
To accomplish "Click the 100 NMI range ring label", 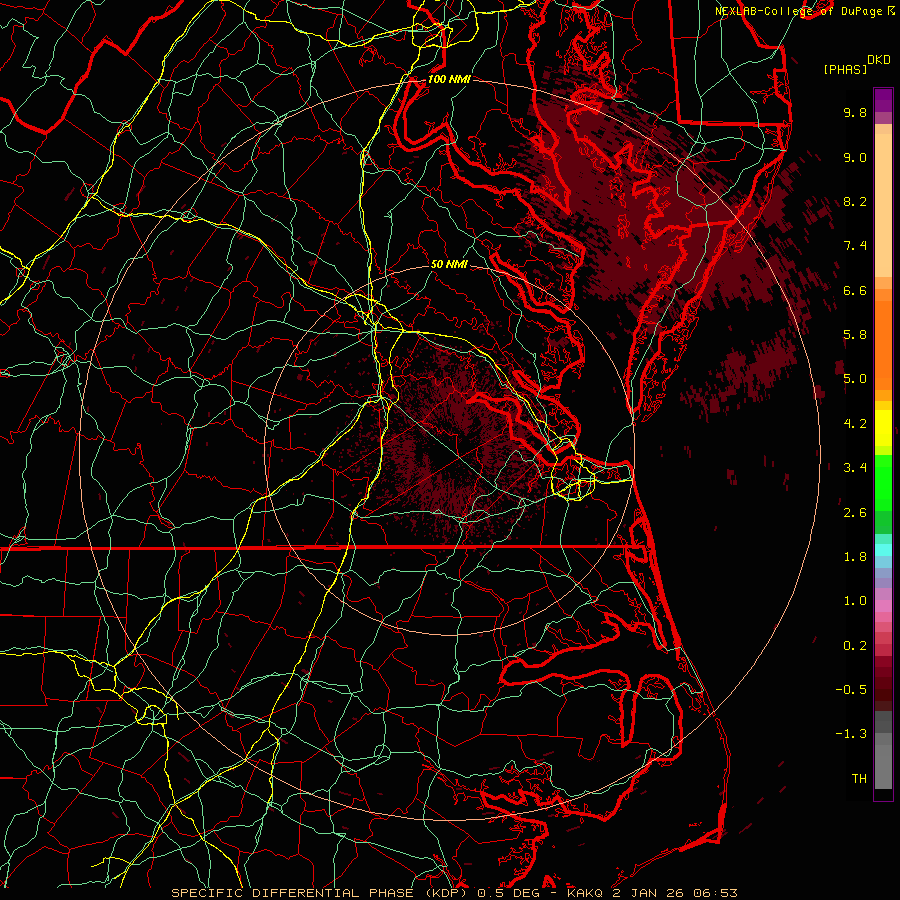I will [x=449, y=79].
